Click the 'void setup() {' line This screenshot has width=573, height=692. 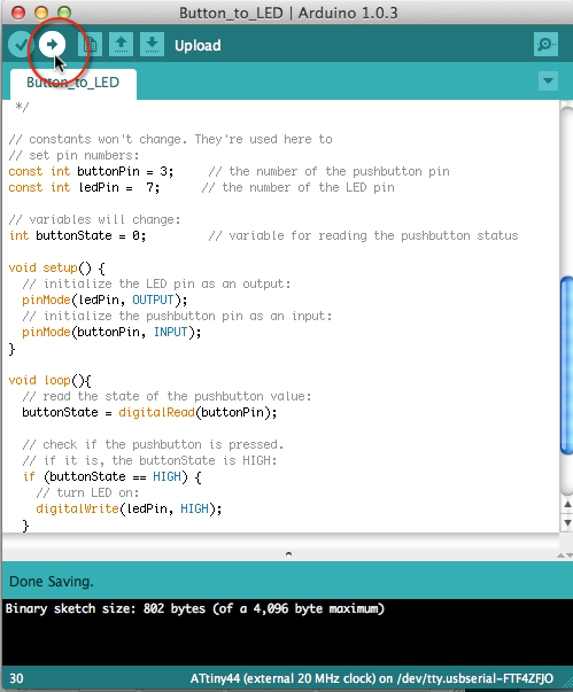(57, 268)
